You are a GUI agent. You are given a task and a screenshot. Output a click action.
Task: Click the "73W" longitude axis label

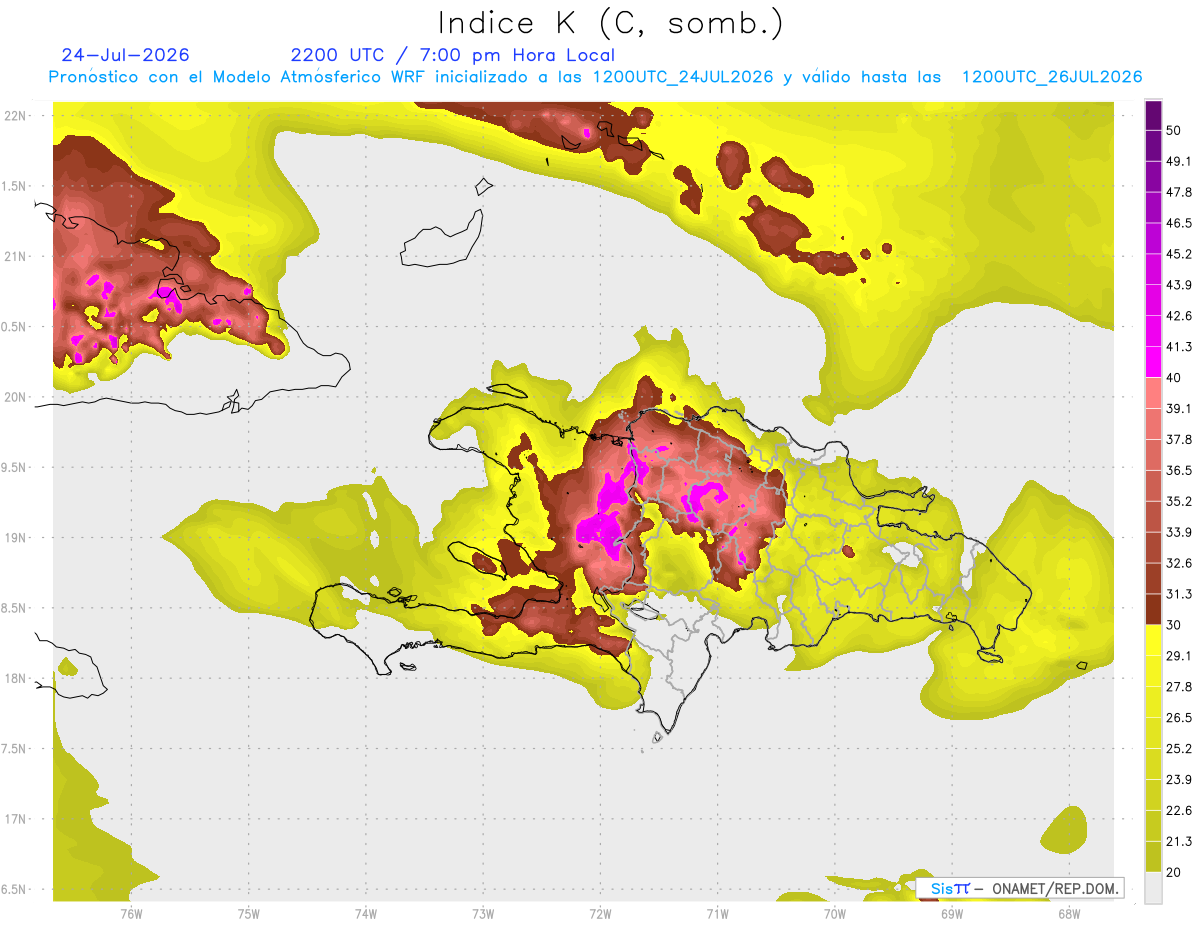point(483,914)
